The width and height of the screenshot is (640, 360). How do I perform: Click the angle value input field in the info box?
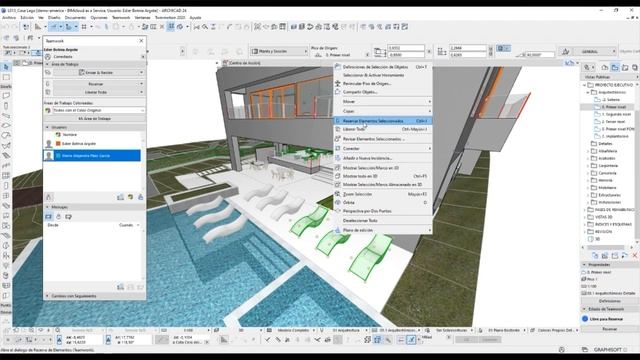pyautogui.click(x=540, y=54)
